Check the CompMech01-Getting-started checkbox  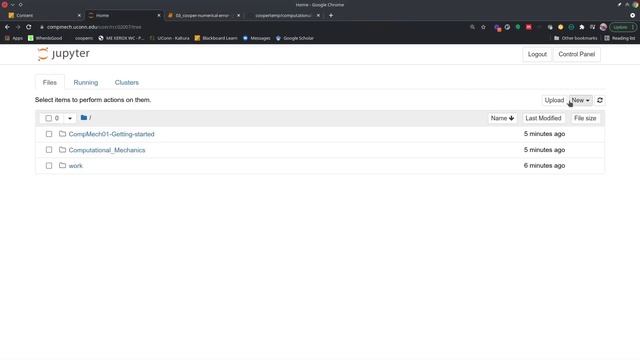click(49, 134)
